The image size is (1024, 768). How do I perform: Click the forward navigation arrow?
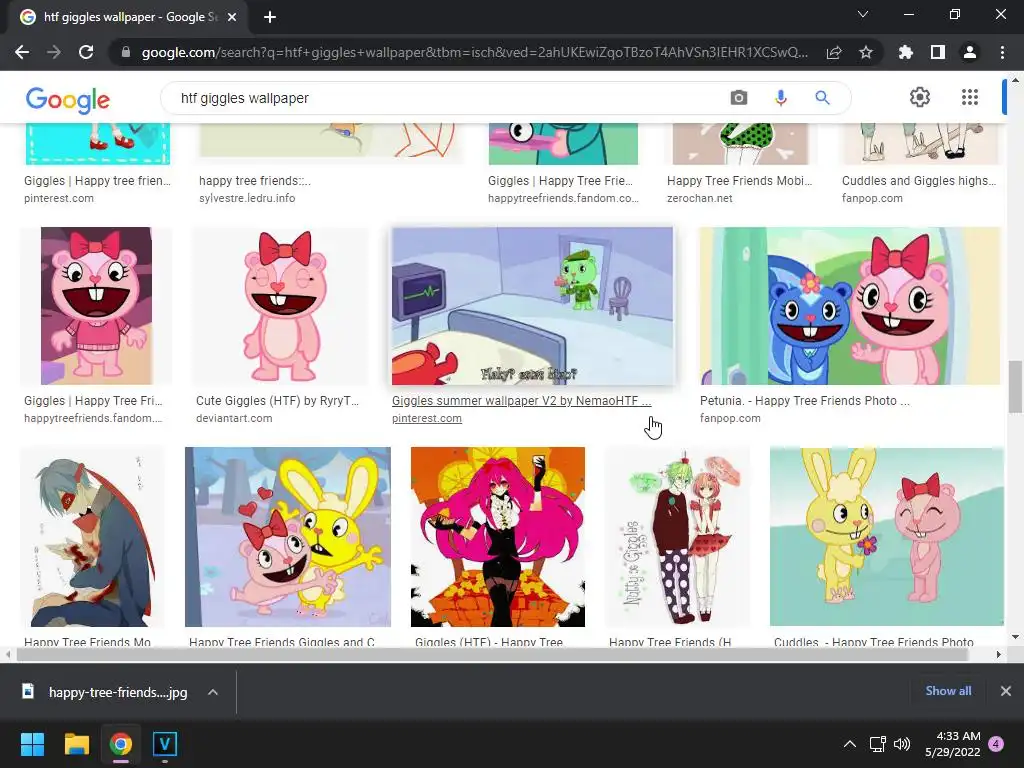click(54, 52)
